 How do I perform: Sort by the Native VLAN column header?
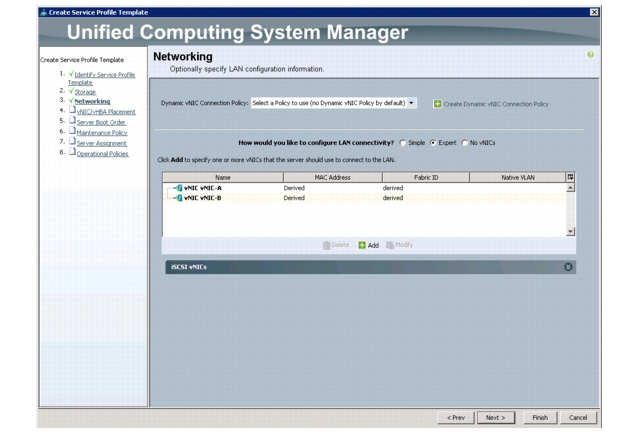518,177
